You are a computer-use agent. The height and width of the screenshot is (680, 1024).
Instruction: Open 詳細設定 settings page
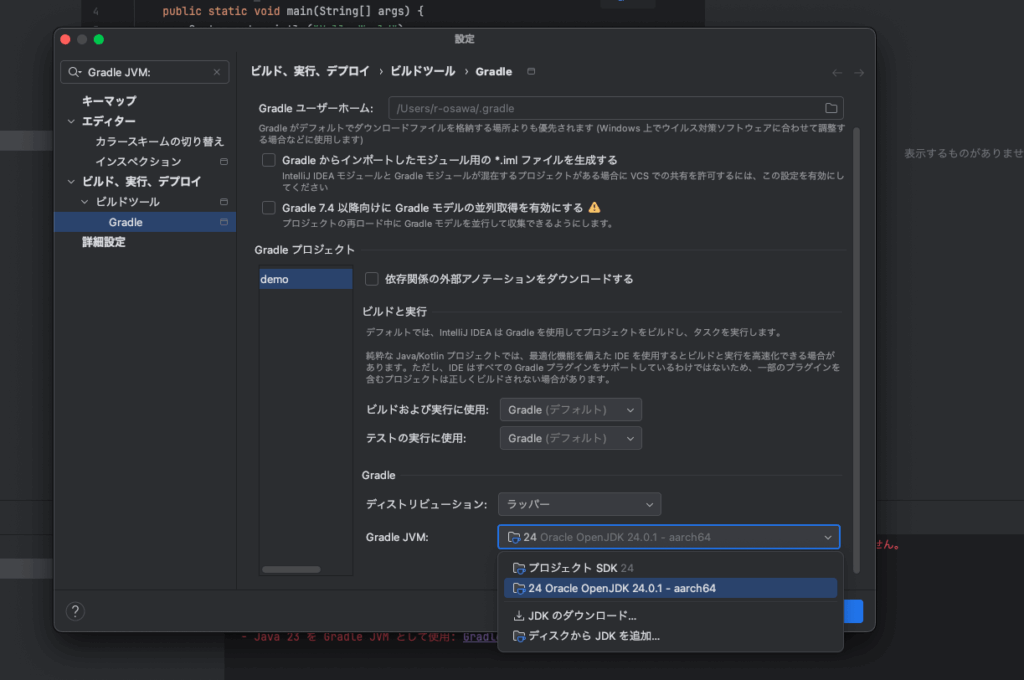click(103, 242)
